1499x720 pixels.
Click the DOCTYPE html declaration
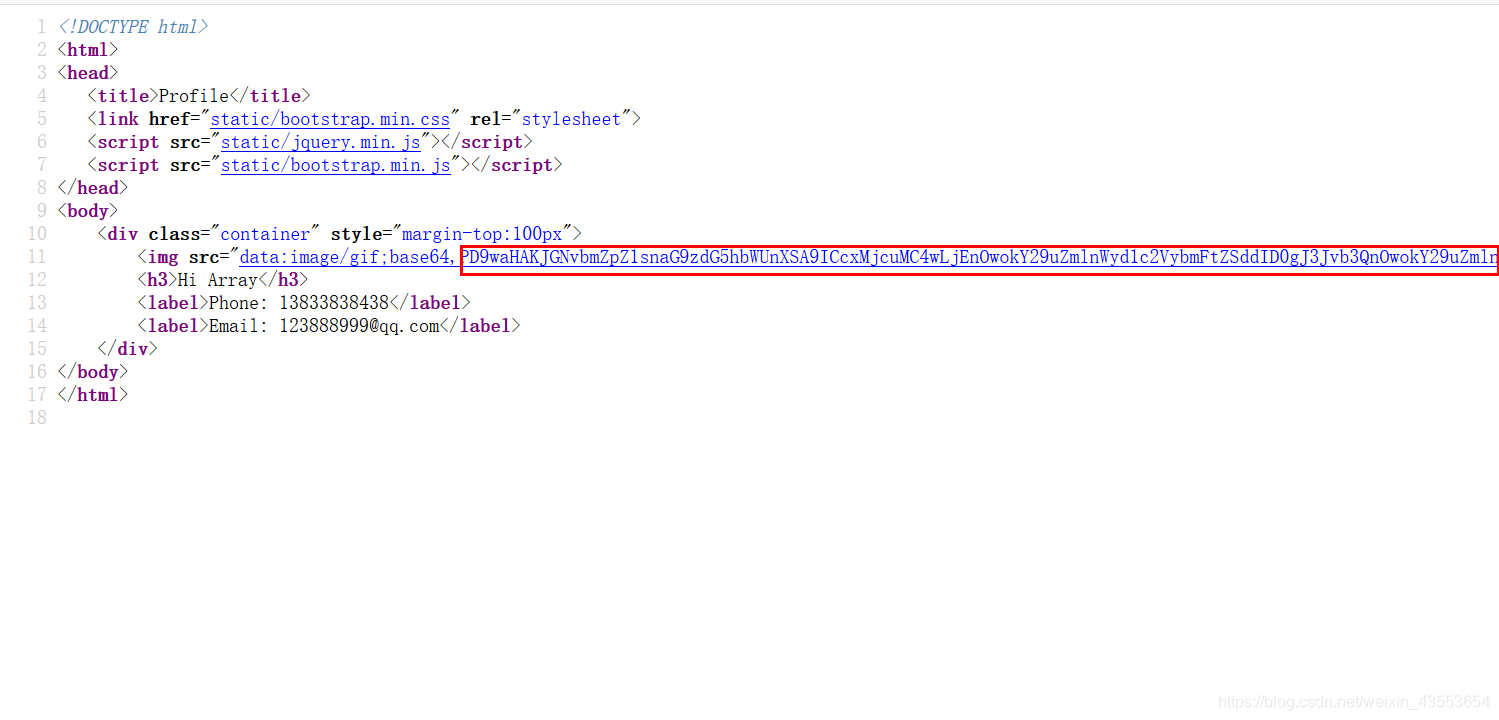click(x=133, y=27)
